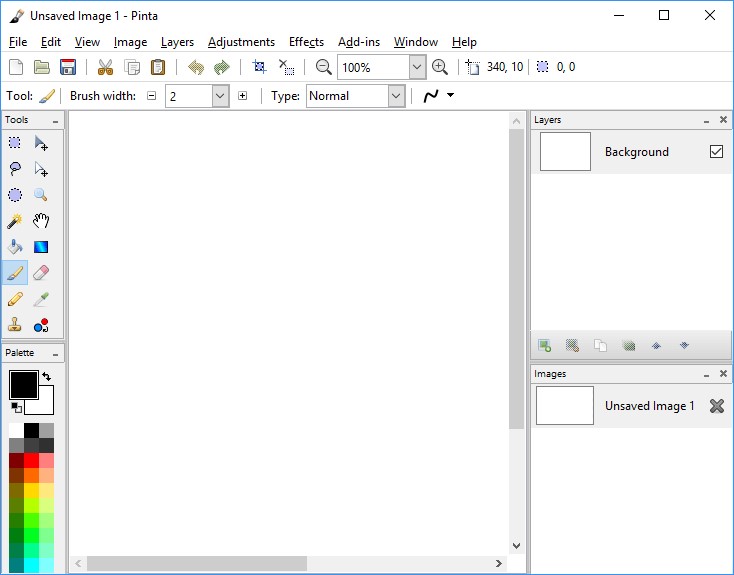734x575 pixels.
Task: Swap primary and secondary colors arrow
Action: [x=46, y=376]
